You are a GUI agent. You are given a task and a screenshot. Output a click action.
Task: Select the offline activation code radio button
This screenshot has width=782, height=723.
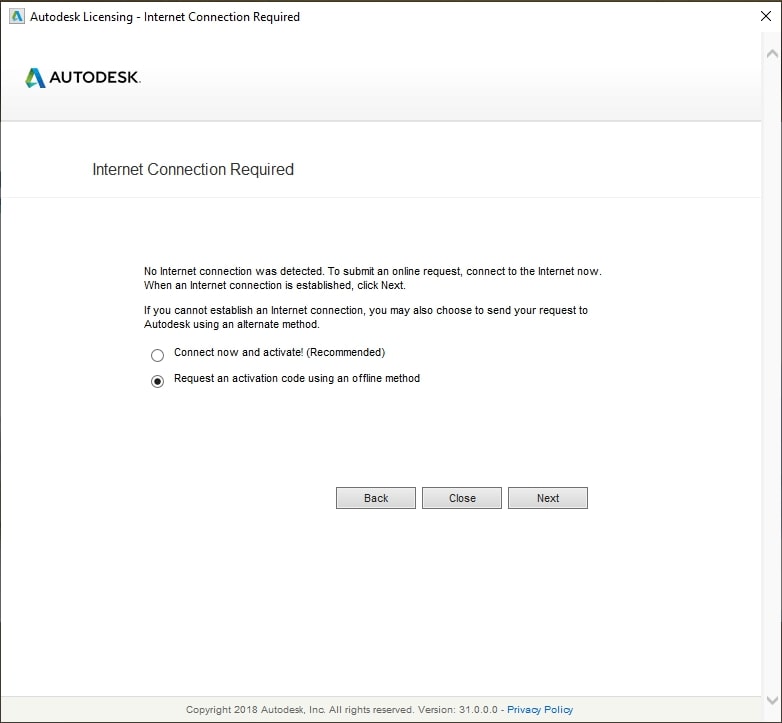(x=157, y=381)
